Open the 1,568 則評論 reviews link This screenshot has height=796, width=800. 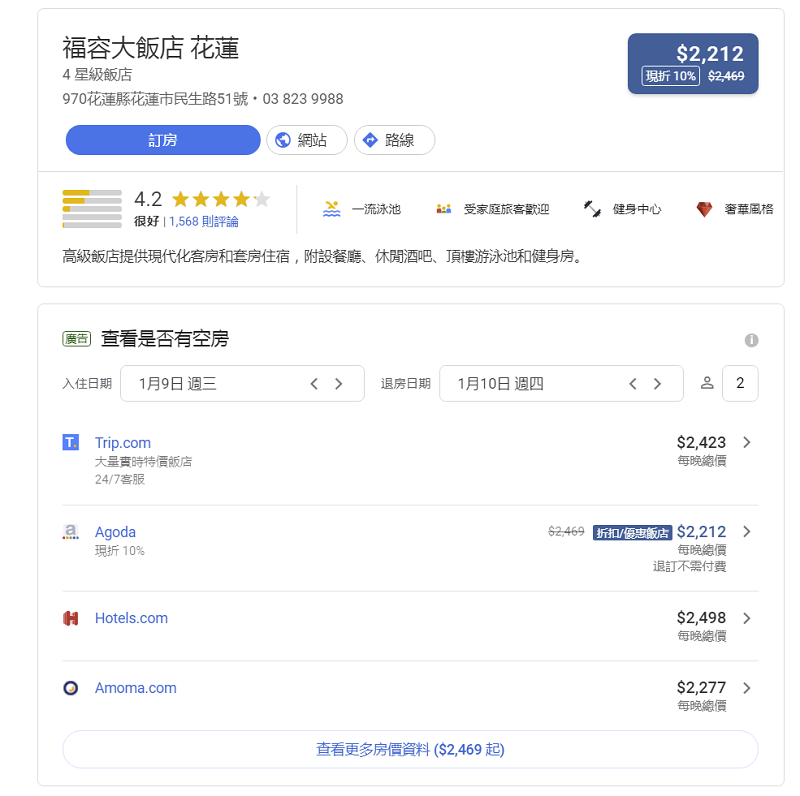tap(204, 221)
